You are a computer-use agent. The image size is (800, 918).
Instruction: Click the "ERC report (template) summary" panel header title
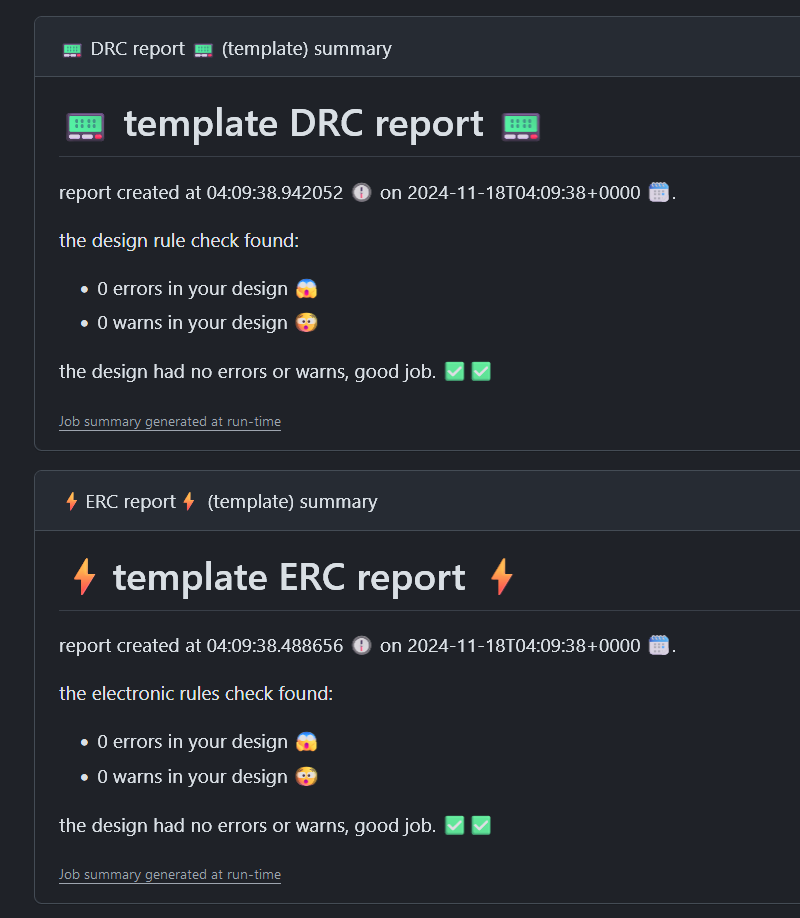tap(232, 501)
